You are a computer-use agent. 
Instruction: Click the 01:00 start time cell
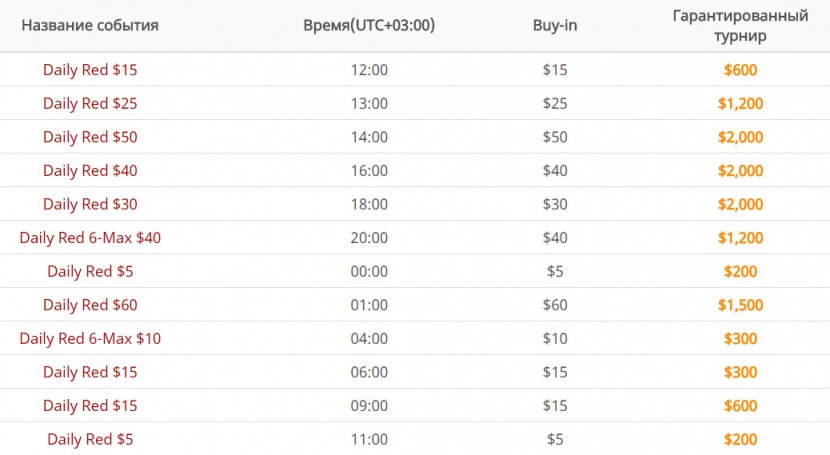tap(369, 305)
